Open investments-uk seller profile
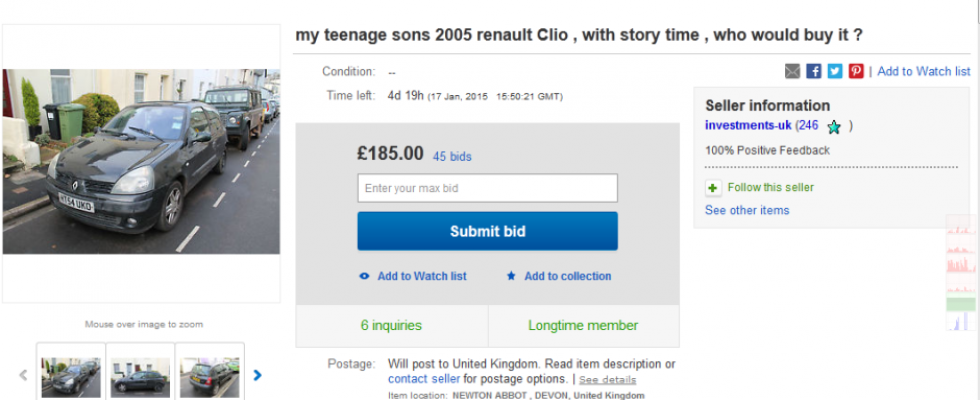This screenshot has height=400, width=980. pos(749,125)
